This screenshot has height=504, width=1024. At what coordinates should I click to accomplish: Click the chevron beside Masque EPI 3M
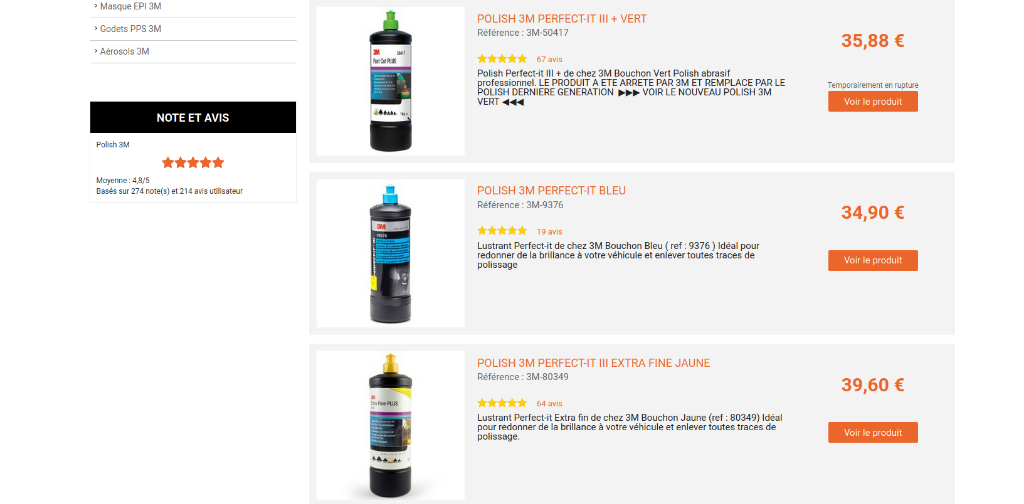(x=96, y=7)
